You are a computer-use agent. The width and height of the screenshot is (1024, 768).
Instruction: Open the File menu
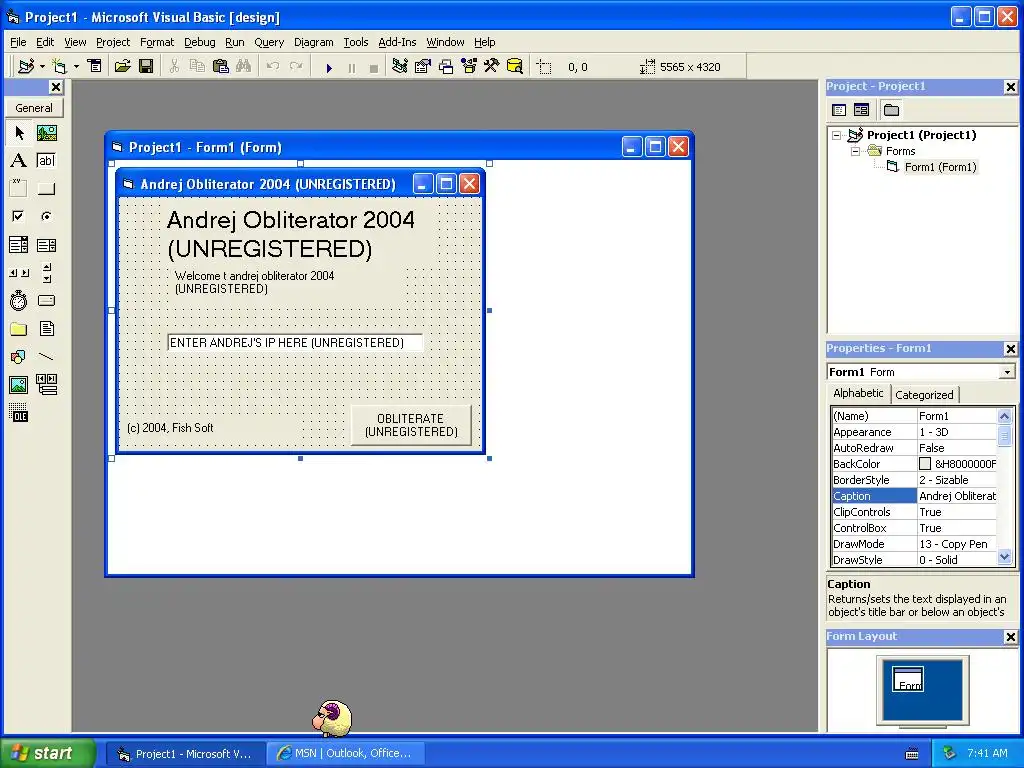[x=18, y=42]
